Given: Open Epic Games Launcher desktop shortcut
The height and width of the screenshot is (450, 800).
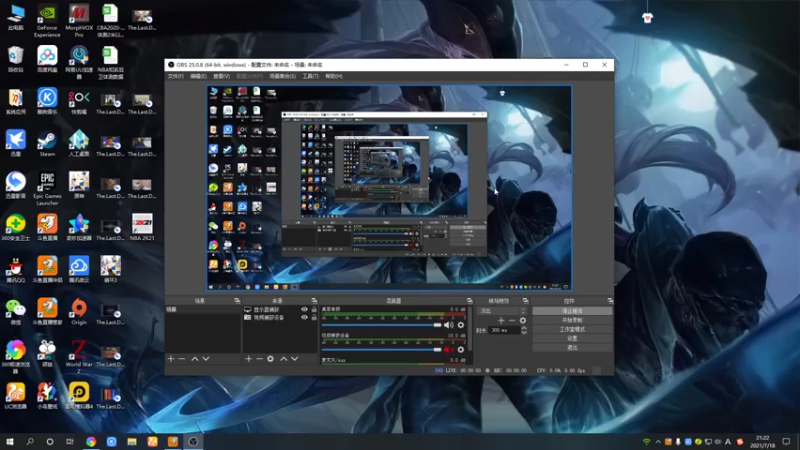Looking at the screenshot, I should [47, 189].
